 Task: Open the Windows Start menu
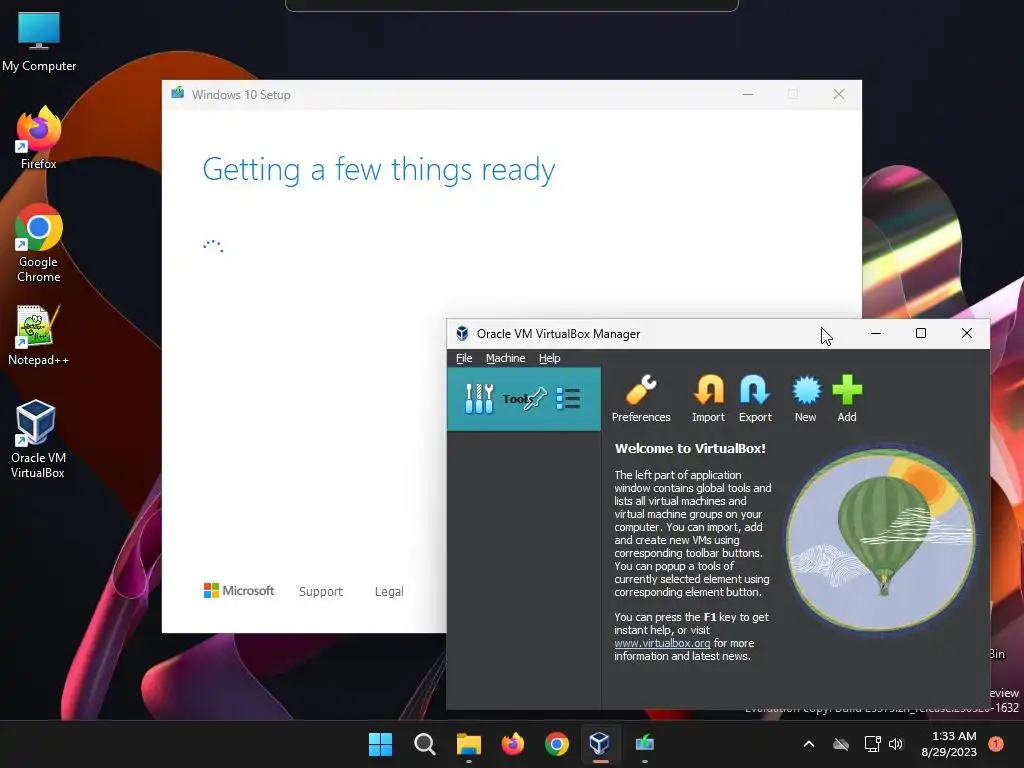pyautogui.click(x=380, y=744)
